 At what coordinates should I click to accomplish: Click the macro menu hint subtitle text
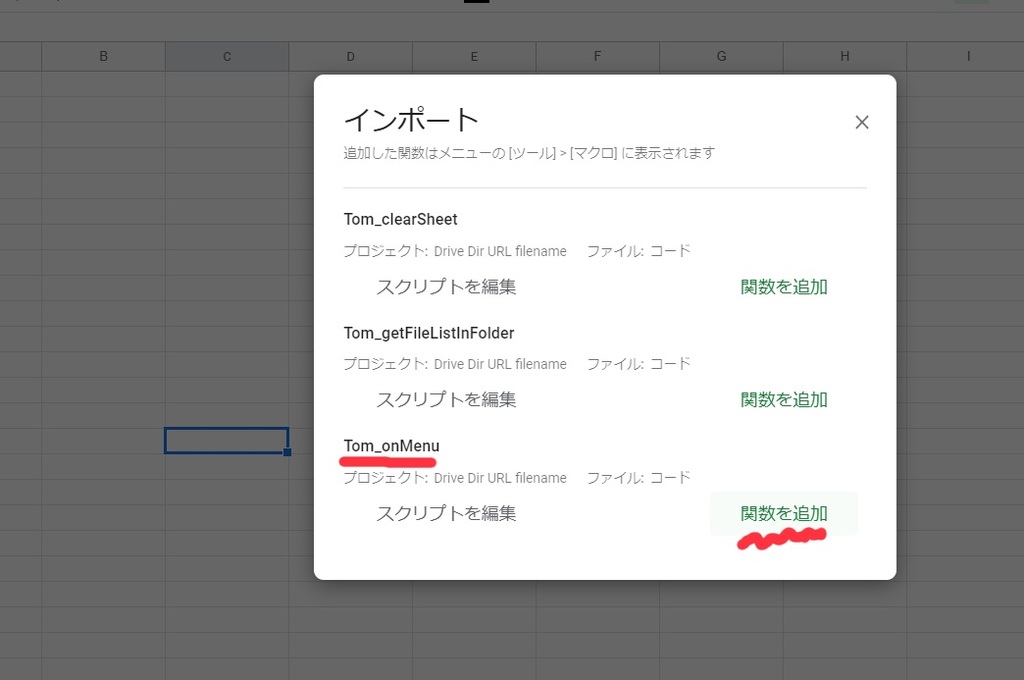[529, 153]
